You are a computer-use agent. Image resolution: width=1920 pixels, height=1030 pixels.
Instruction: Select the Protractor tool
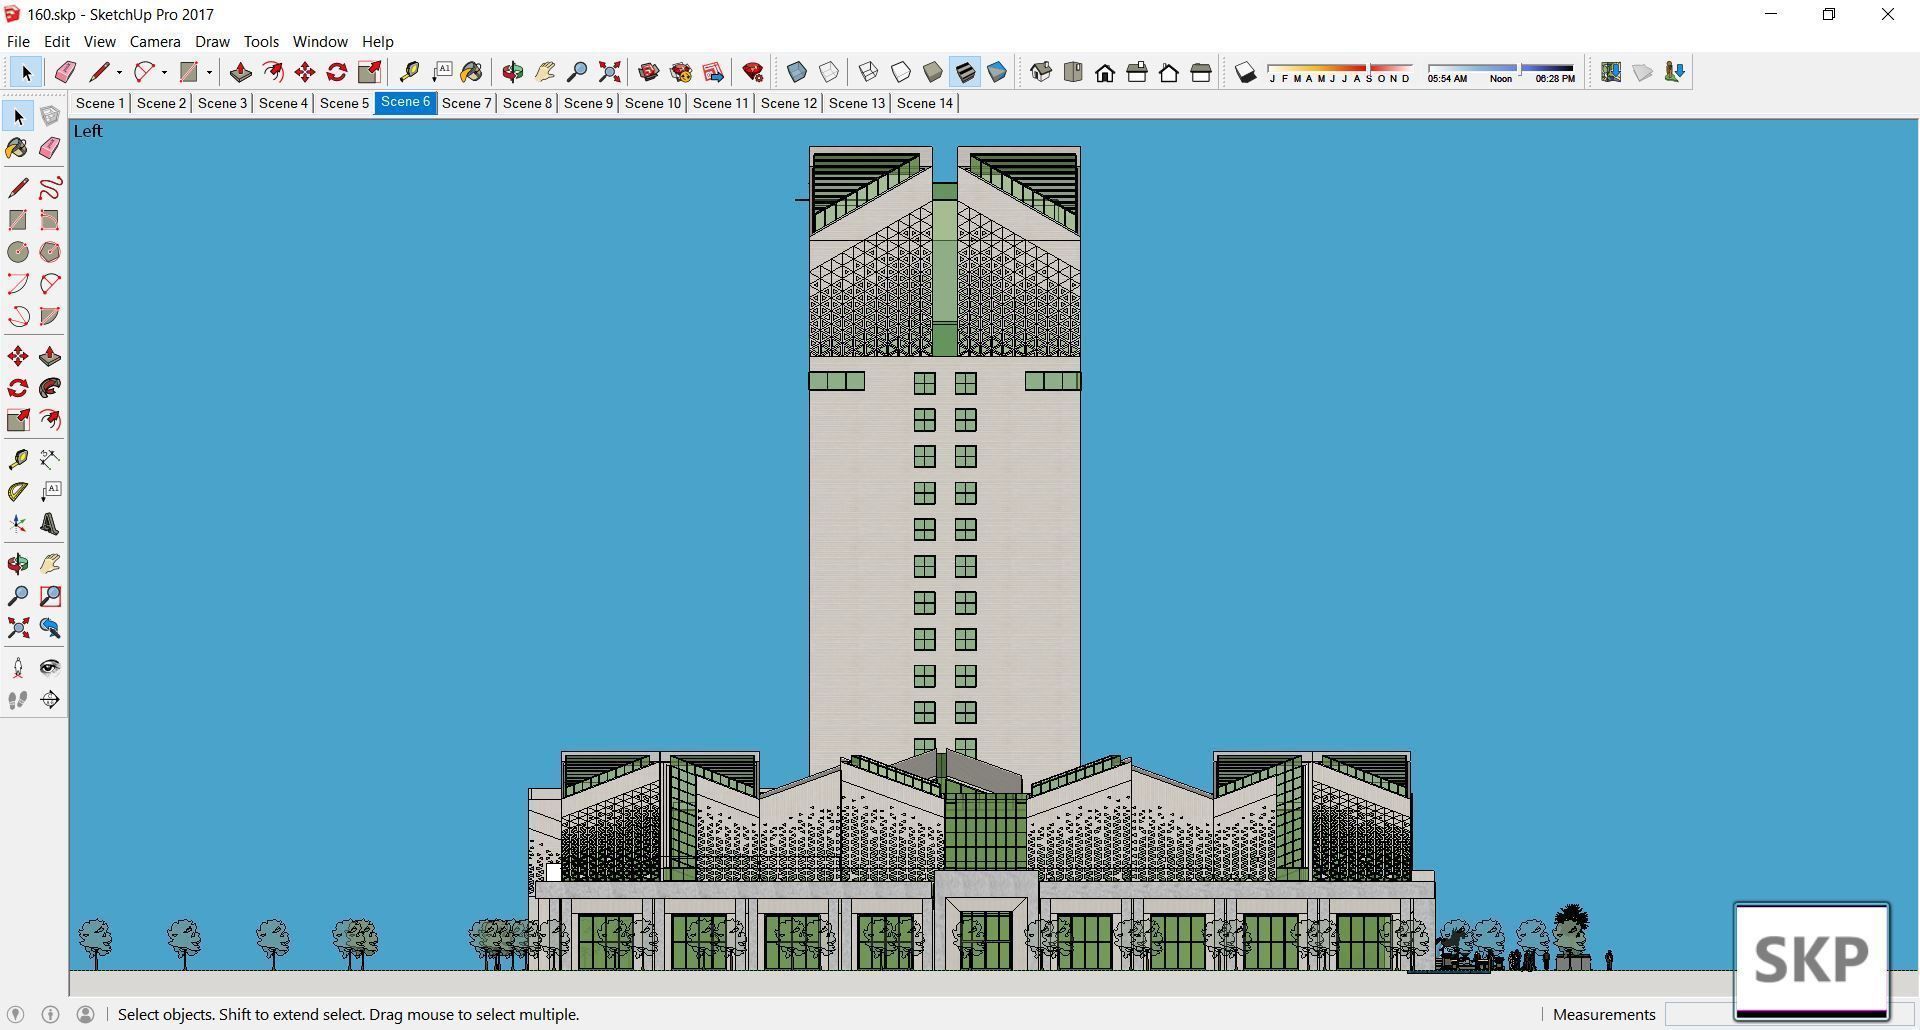click(x=18, y=491)
